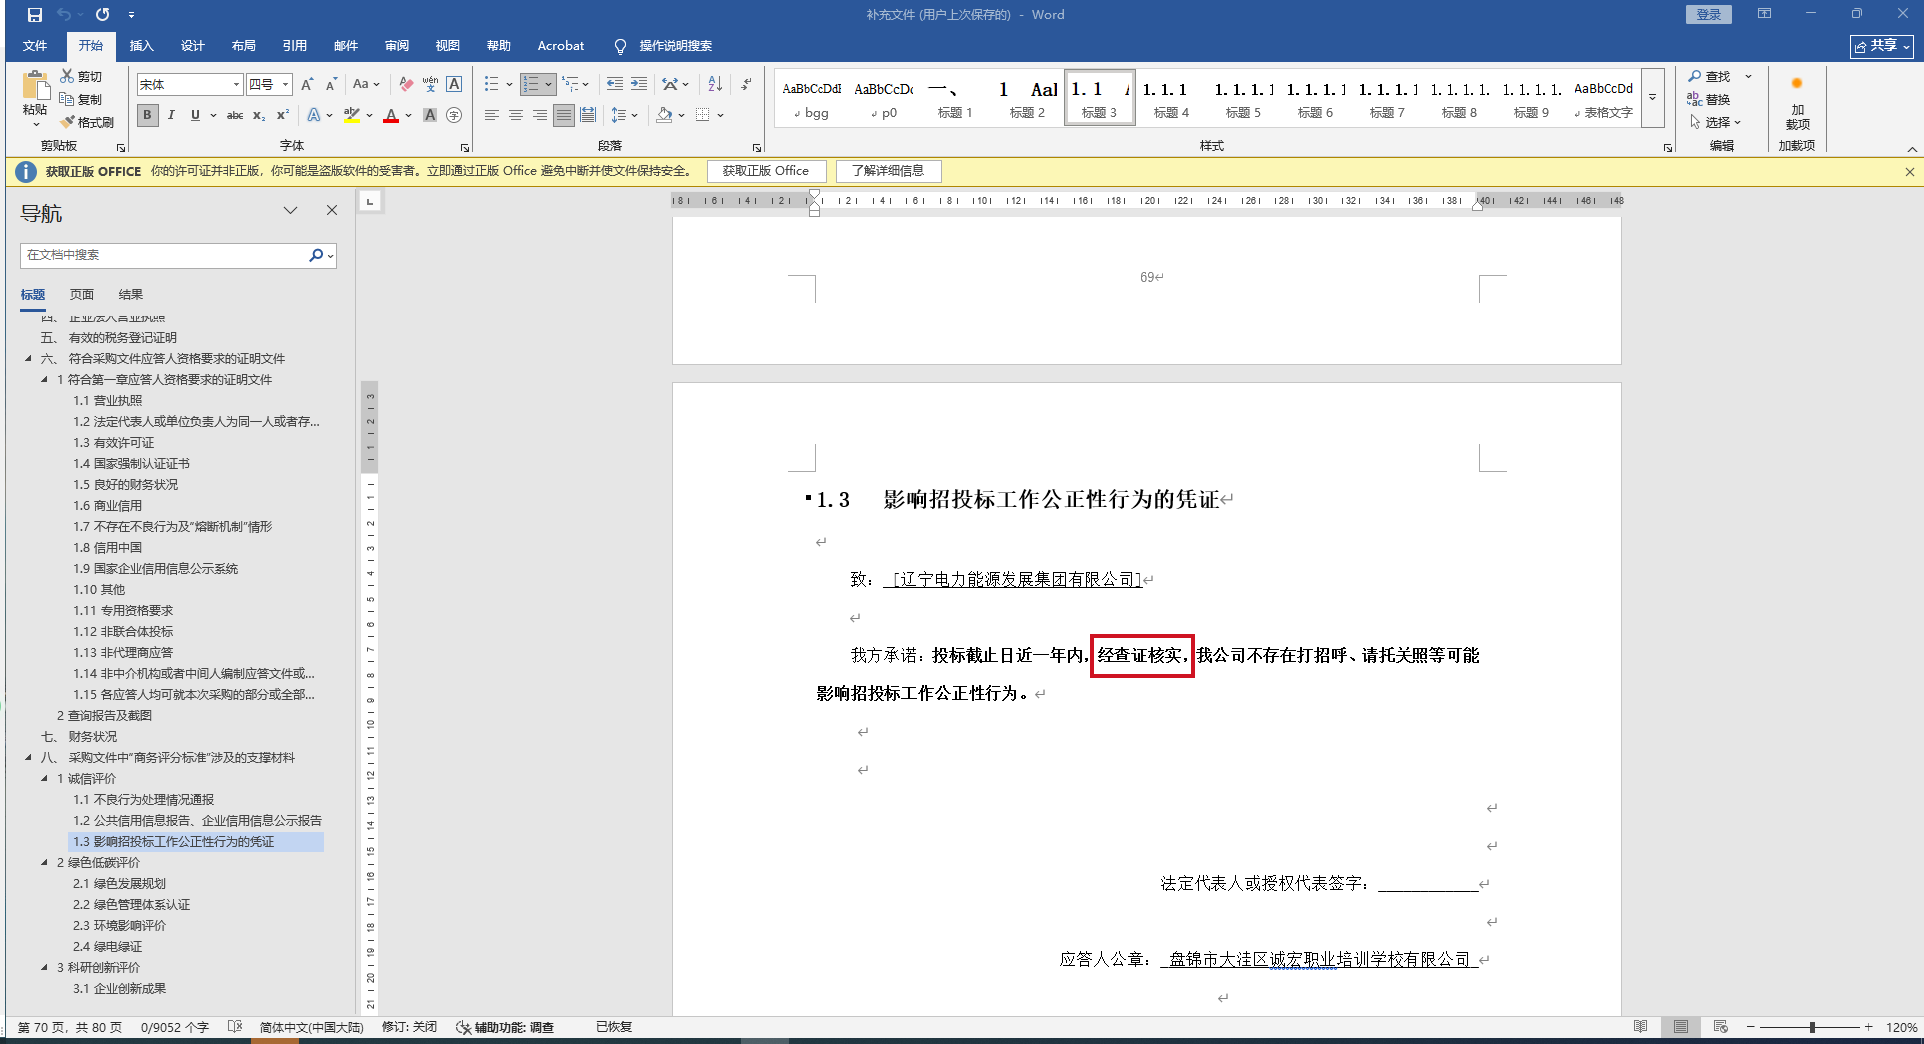Adjust the zoom slider in status bar
1924x1044 pixels.
pyautogui.click(x=1811, y=1027)
